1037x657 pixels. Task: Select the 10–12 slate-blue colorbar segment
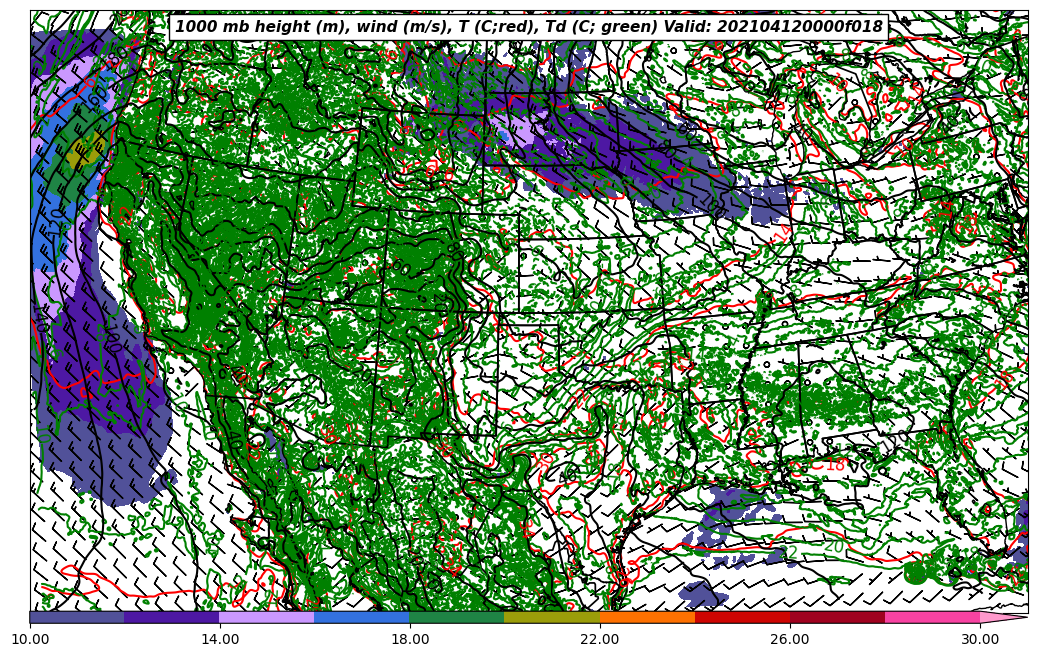click(x=77, y=617)
